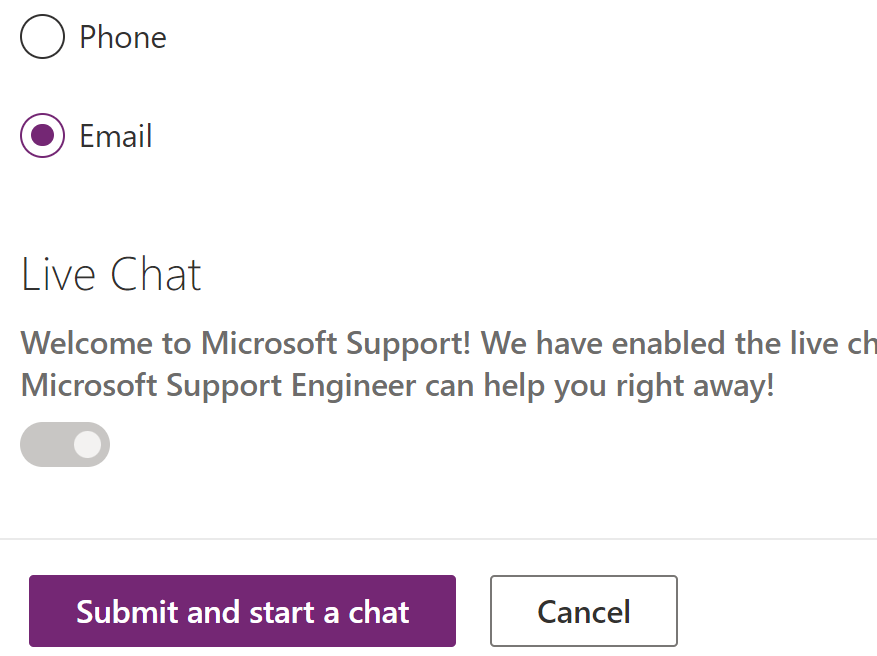Screen dimensions: 877x656
Task: Click the words help you right away
Action: 629,386
